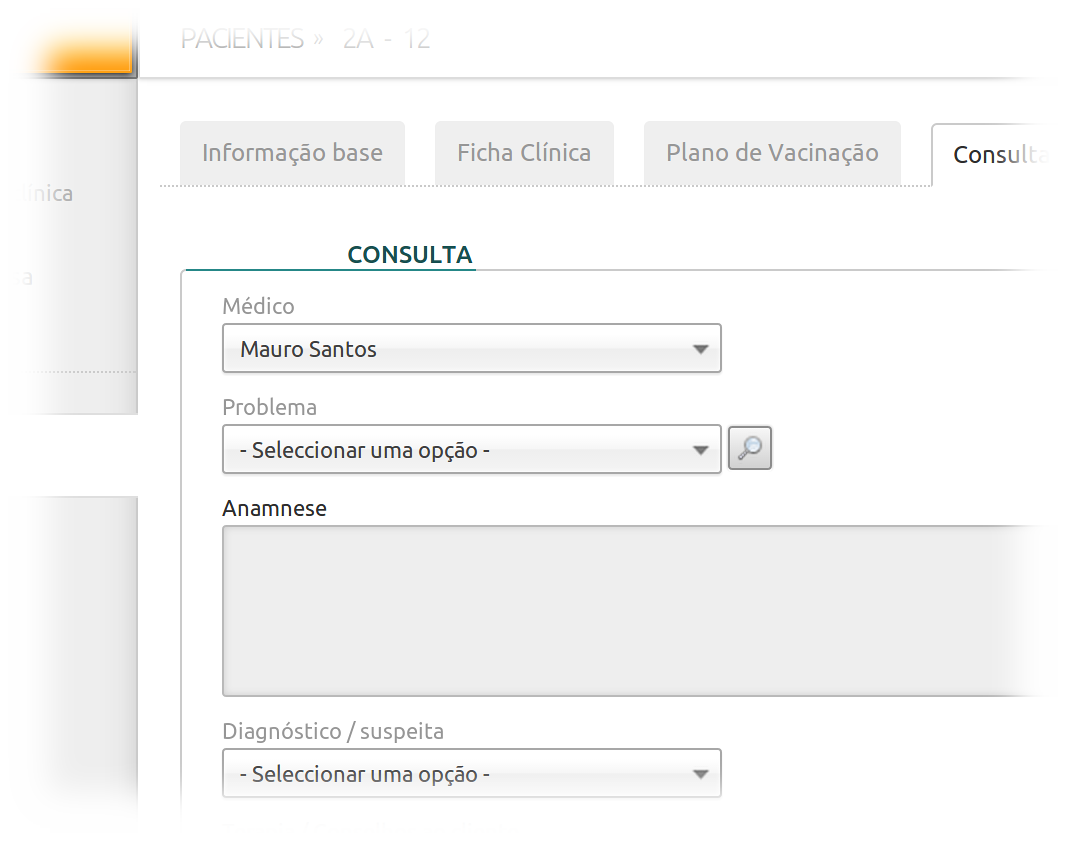Open the Ficha Clínica tab
Viewport: 1066px width, 841px height.
524,153
